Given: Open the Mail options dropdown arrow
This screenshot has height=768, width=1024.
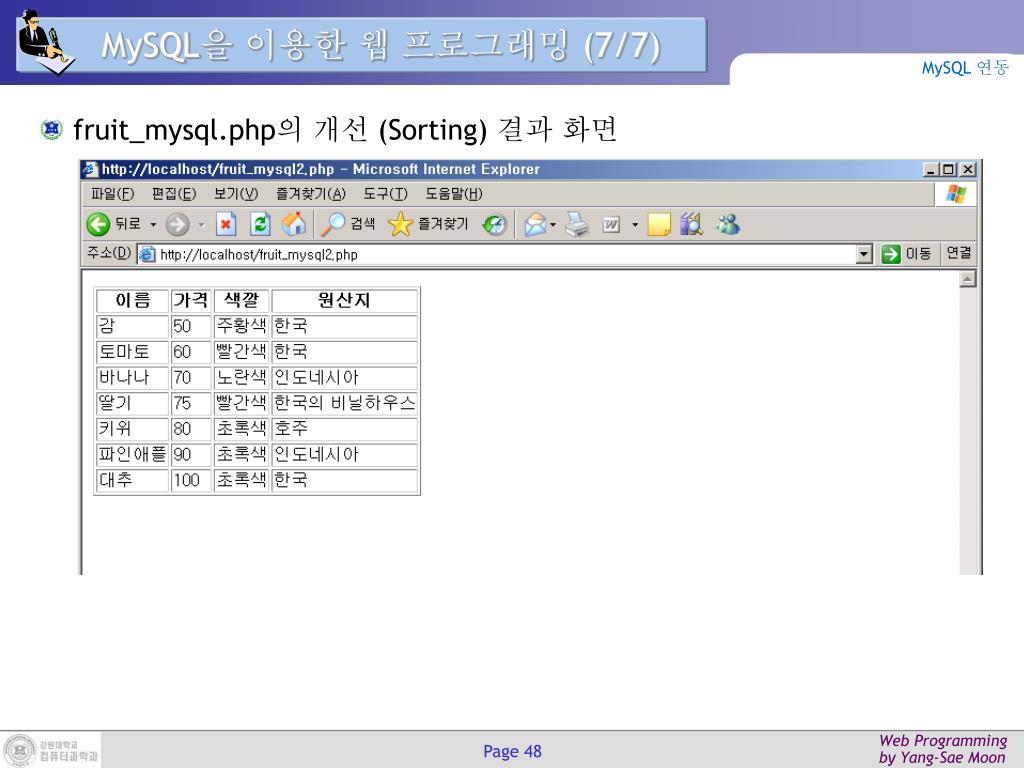Looking at the screenshot, I should pyautogui.click(x=553, y=225).
